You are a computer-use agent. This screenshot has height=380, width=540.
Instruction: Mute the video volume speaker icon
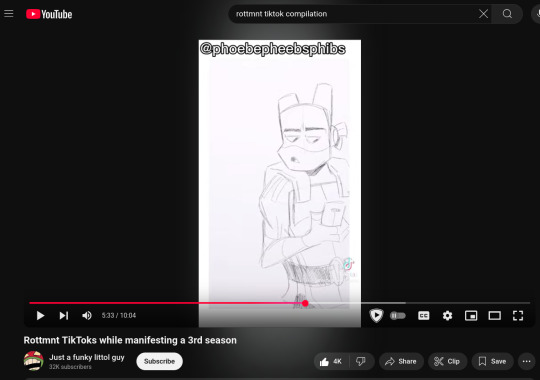tap(87, 316)
